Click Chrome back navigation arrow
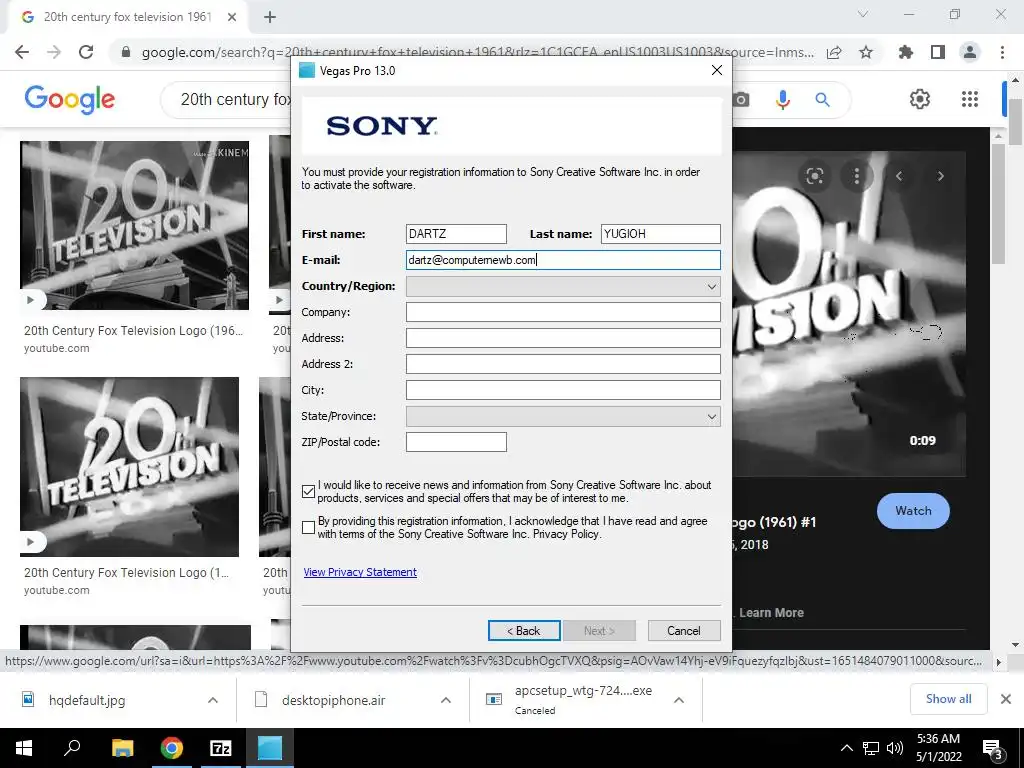The height and width of the screenshot is (768, 1024). click(x=22, y=52)
